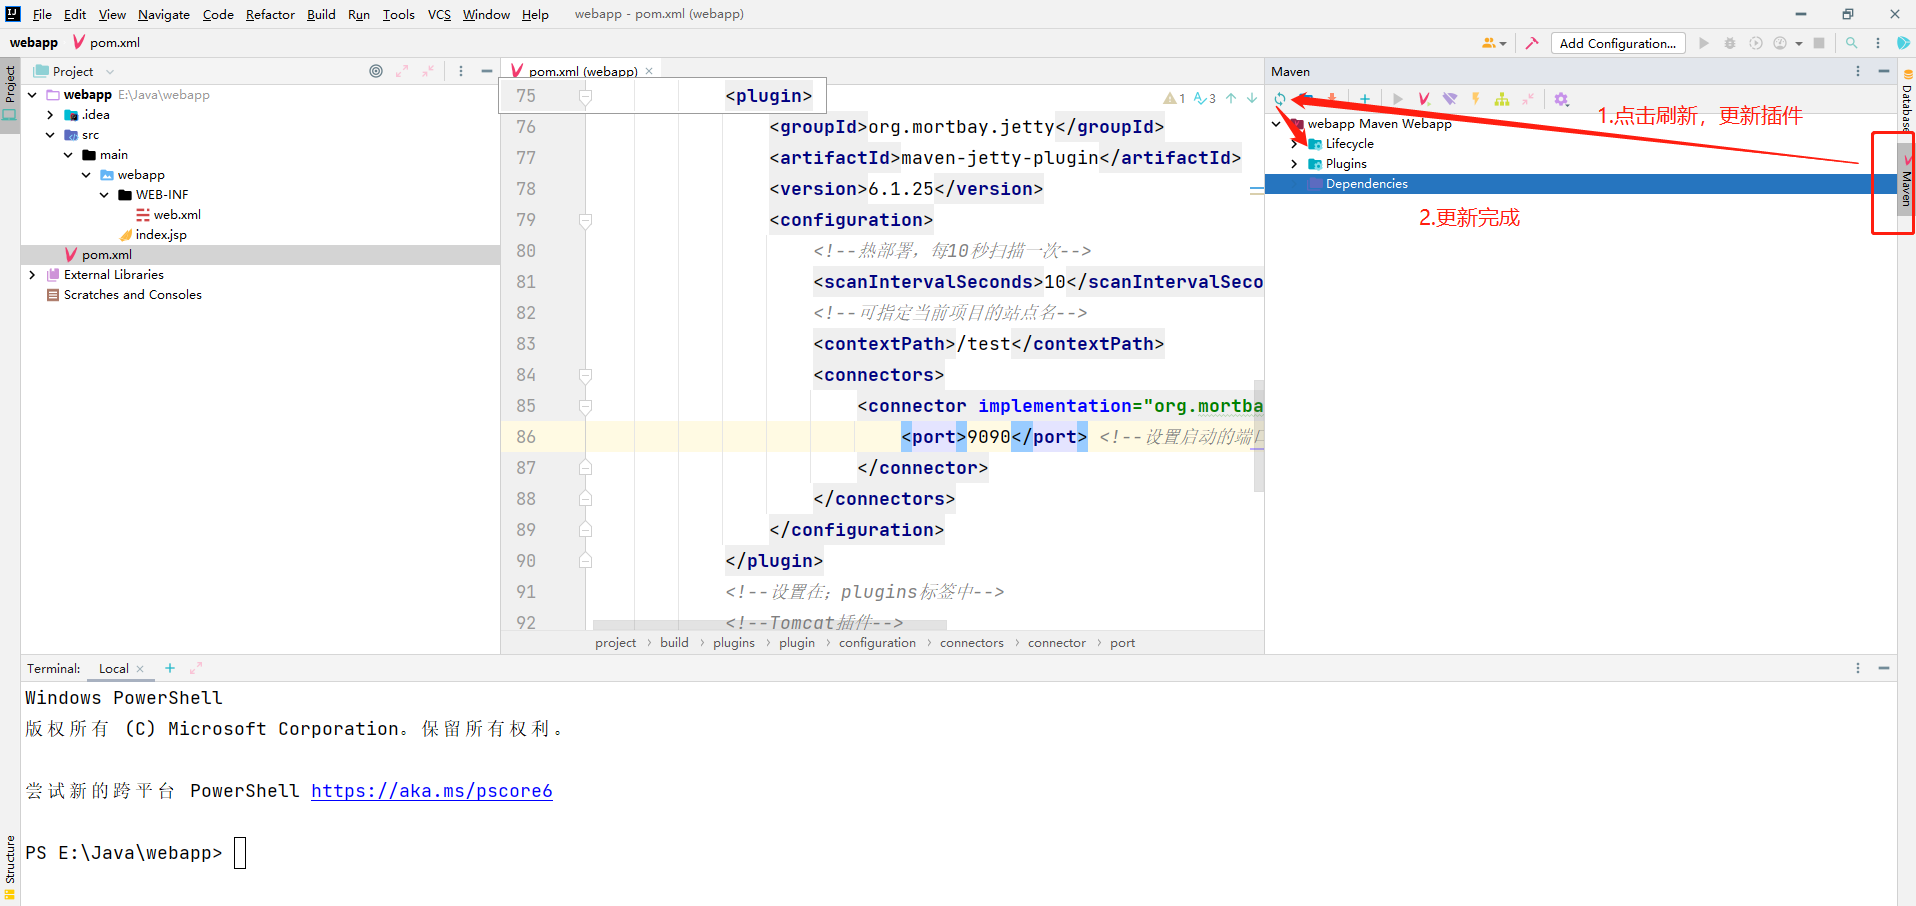The height and width of the screenshot is (906, 1916).
Task: Select Scratches and Consoles
Action: tap(124, 295)
